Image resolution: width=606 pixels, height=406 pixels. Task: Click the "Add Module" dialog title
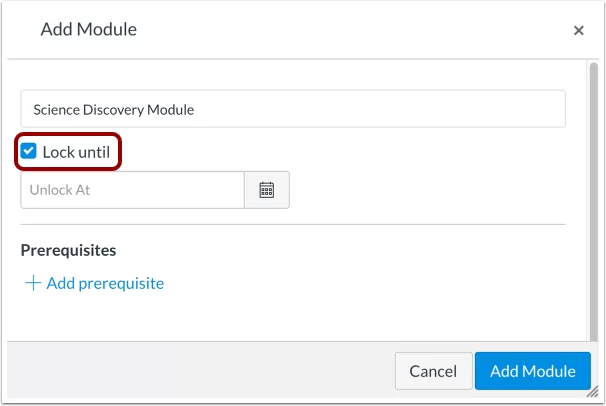click(89, 30)
